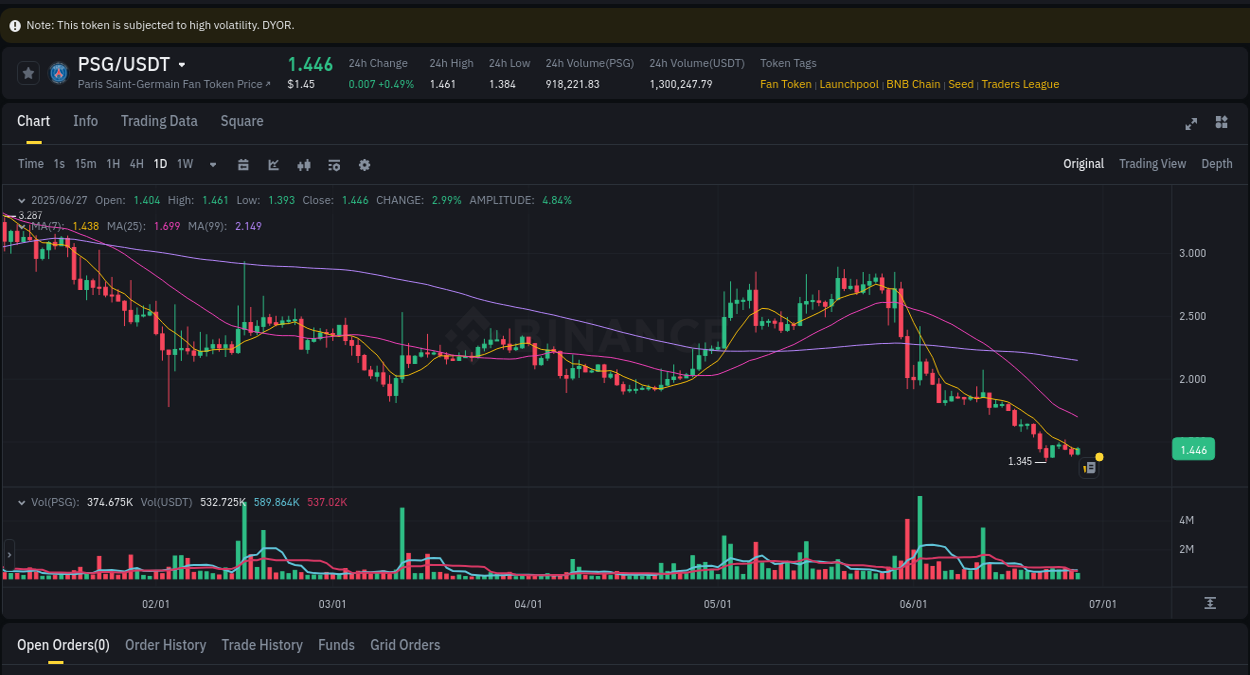Select the line chart style icon

point(273,164)
